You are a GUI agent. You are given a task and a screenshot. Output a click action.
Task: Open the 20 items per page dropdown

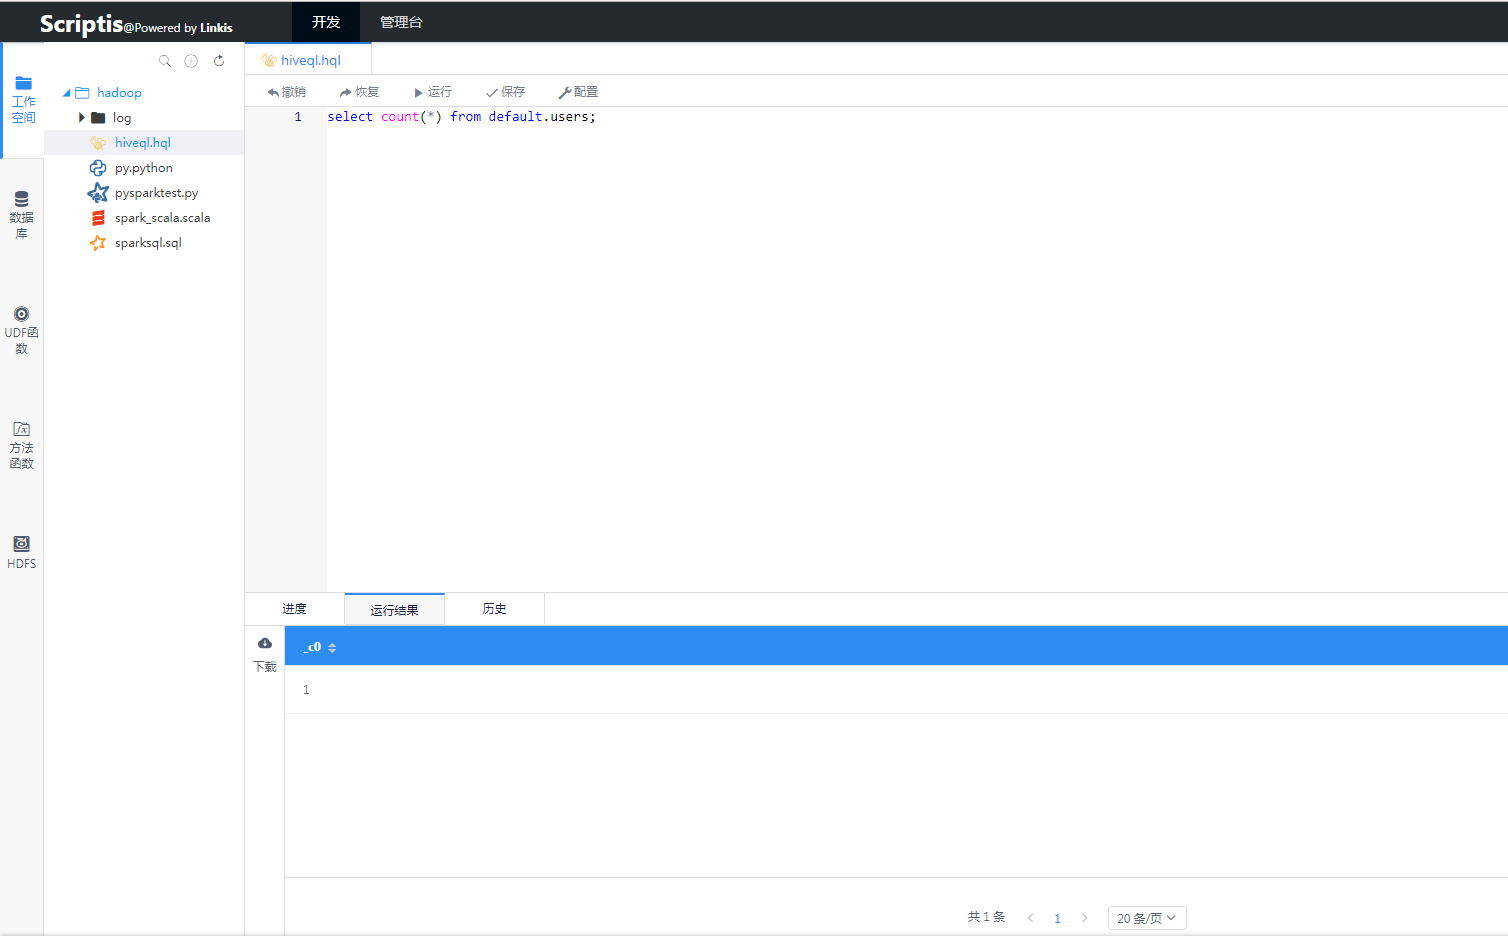pos(1146,918)
